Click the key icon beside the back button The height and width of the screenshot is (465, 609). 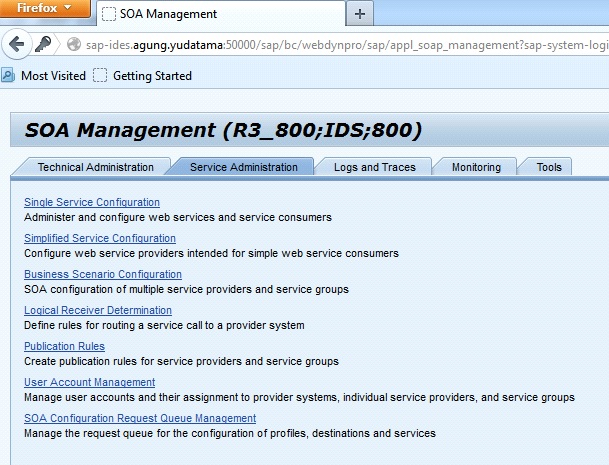[45, 44]
